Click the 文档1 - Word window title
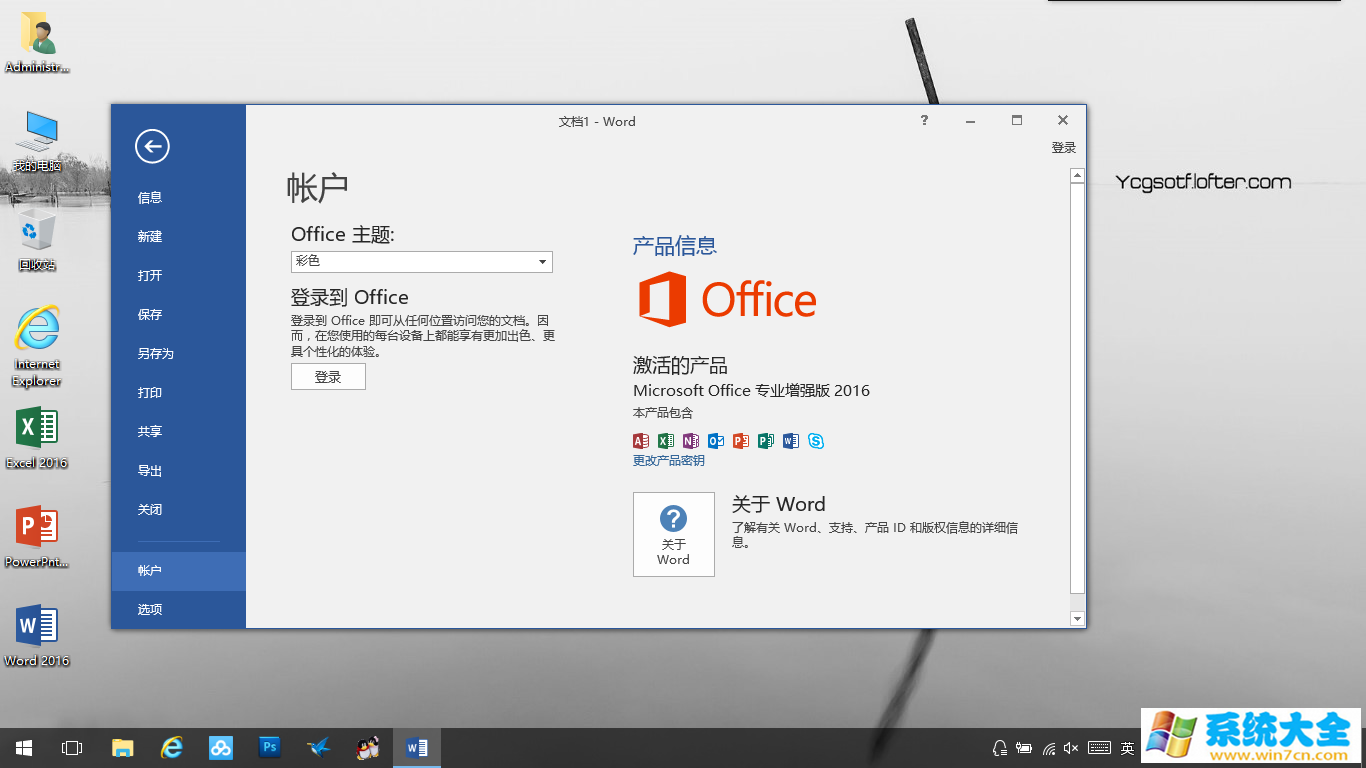 tap(597, 122)
